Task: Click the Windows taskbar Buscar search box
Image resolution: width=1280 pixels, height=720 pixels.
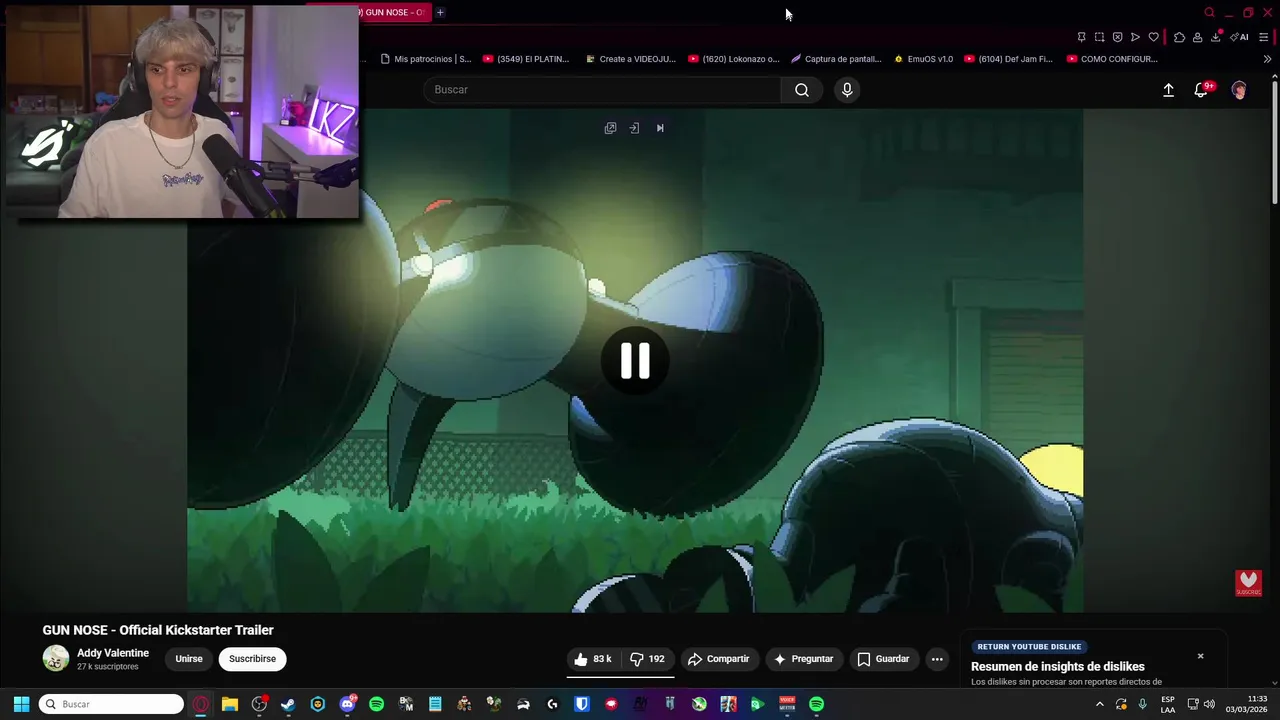Action: (111, 704)
